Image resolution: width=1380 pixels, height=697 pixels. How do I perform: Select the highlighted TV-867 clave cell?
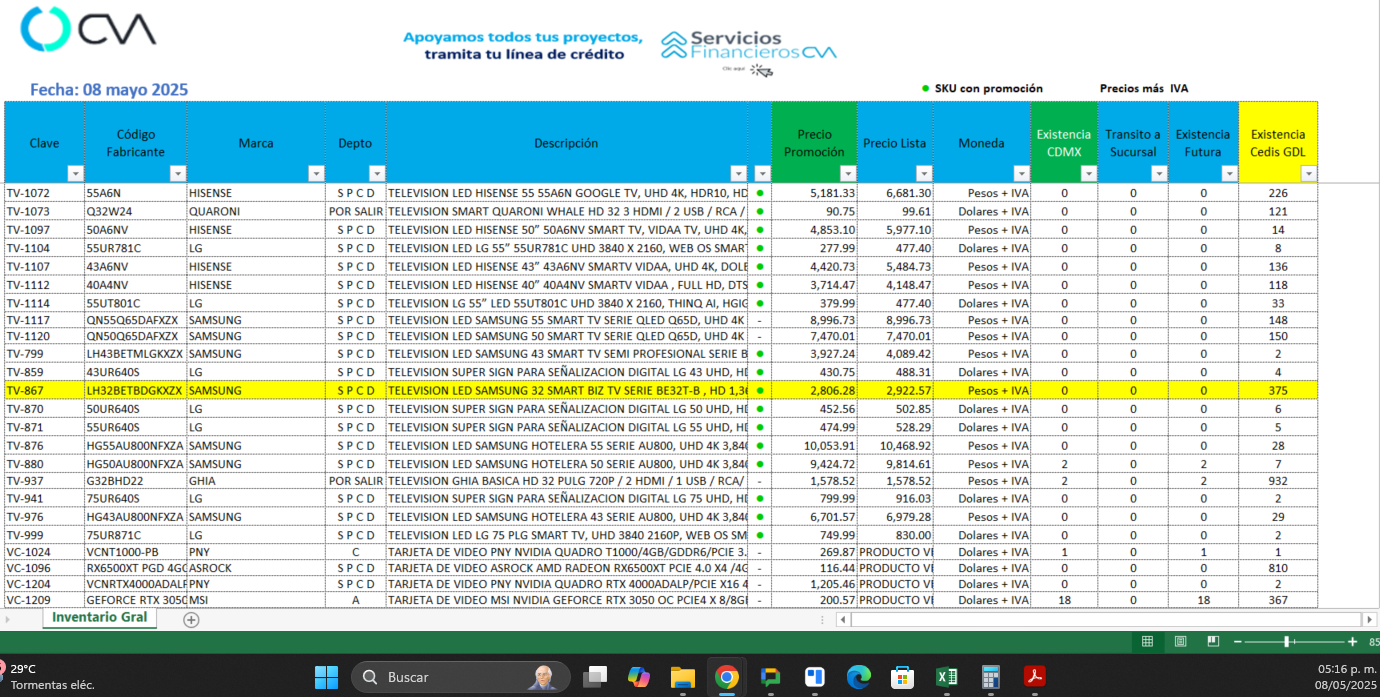point(44,390)
